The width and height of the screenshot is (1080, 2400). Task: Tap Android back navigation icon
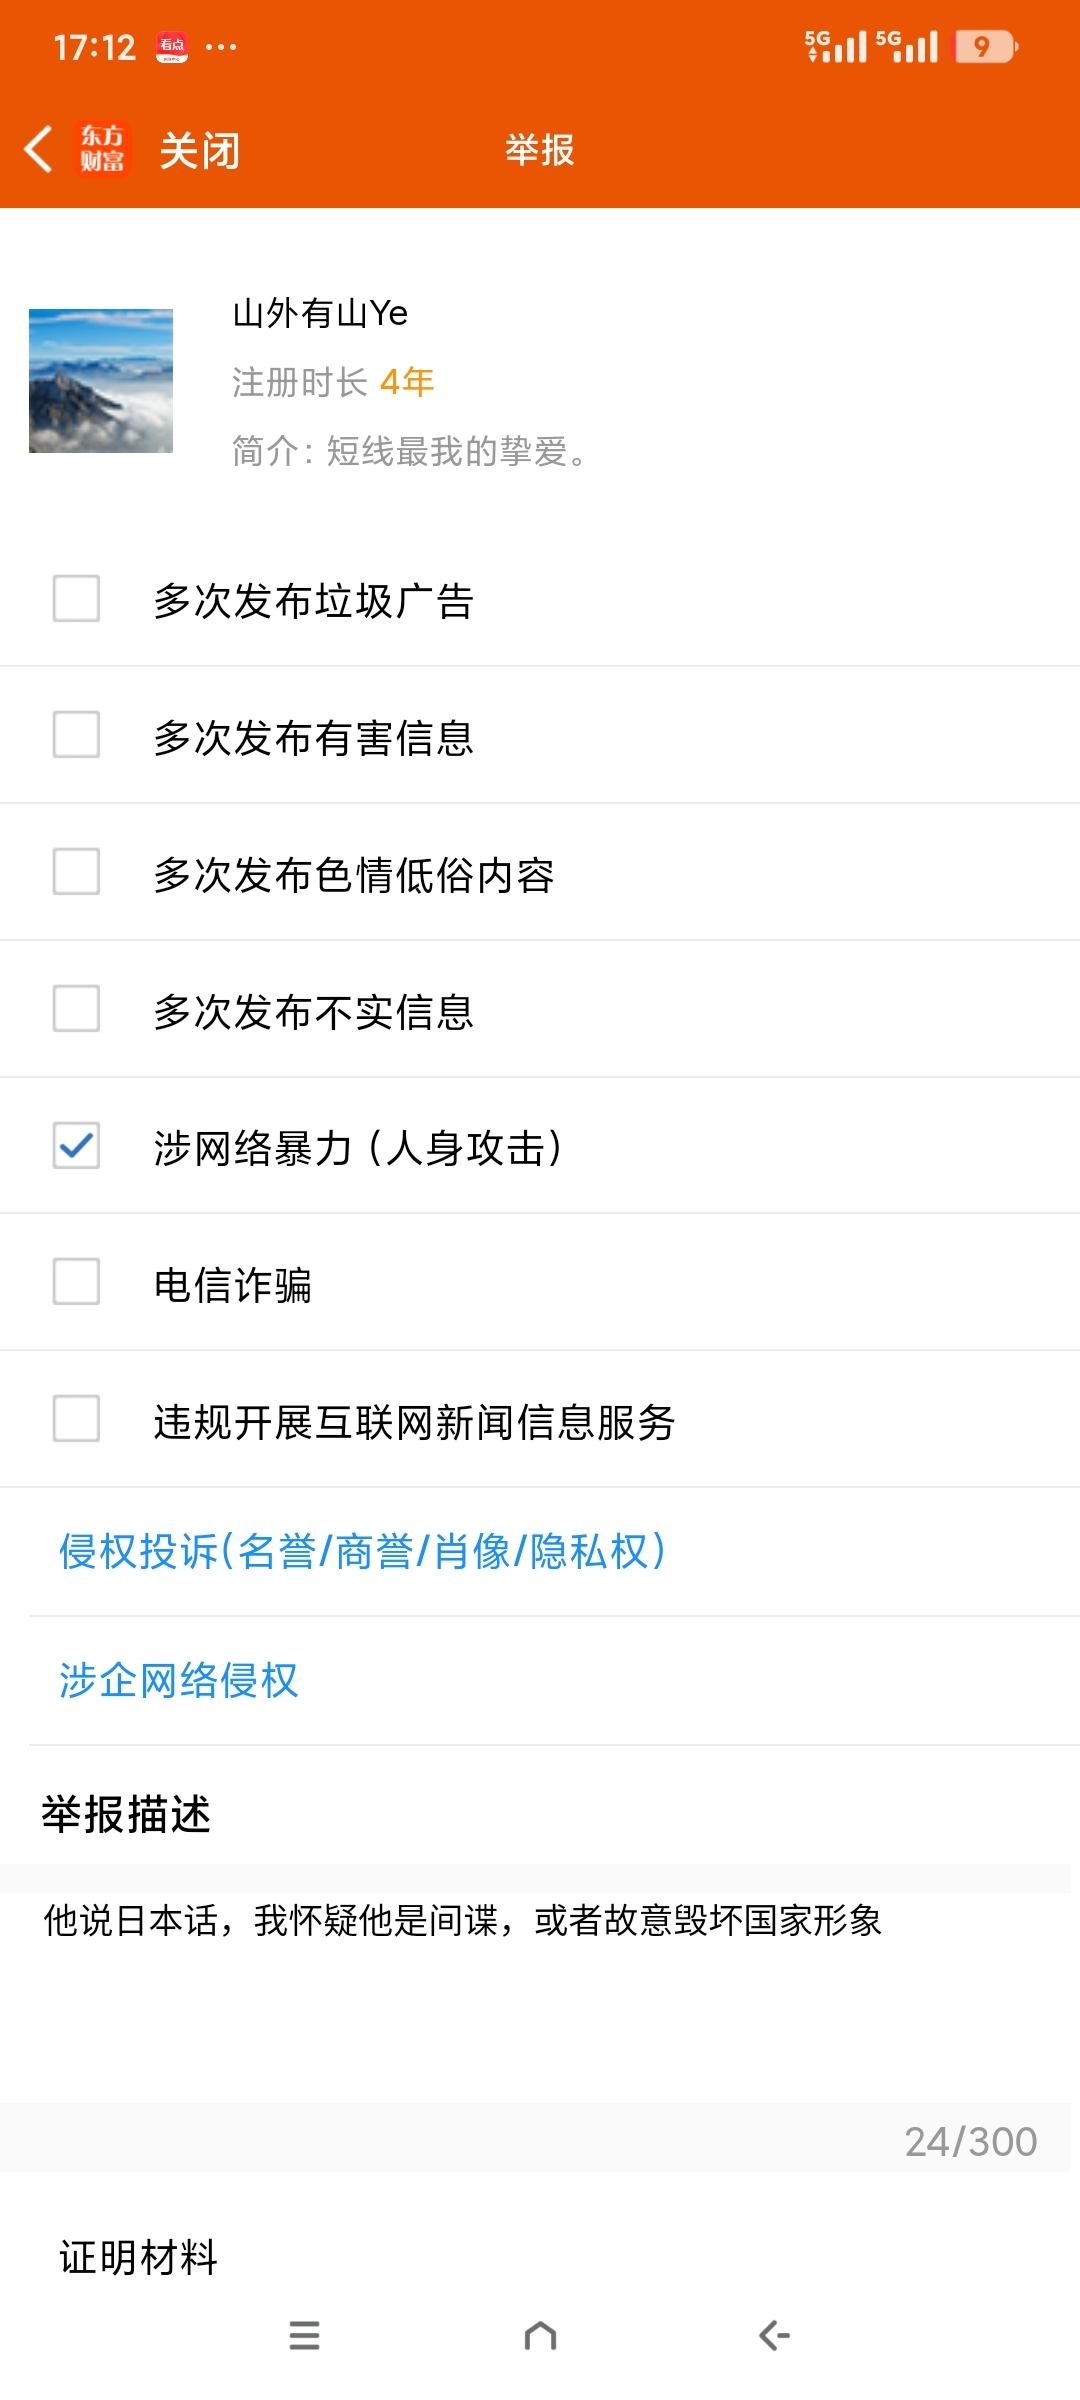(x=775, y=2335)
